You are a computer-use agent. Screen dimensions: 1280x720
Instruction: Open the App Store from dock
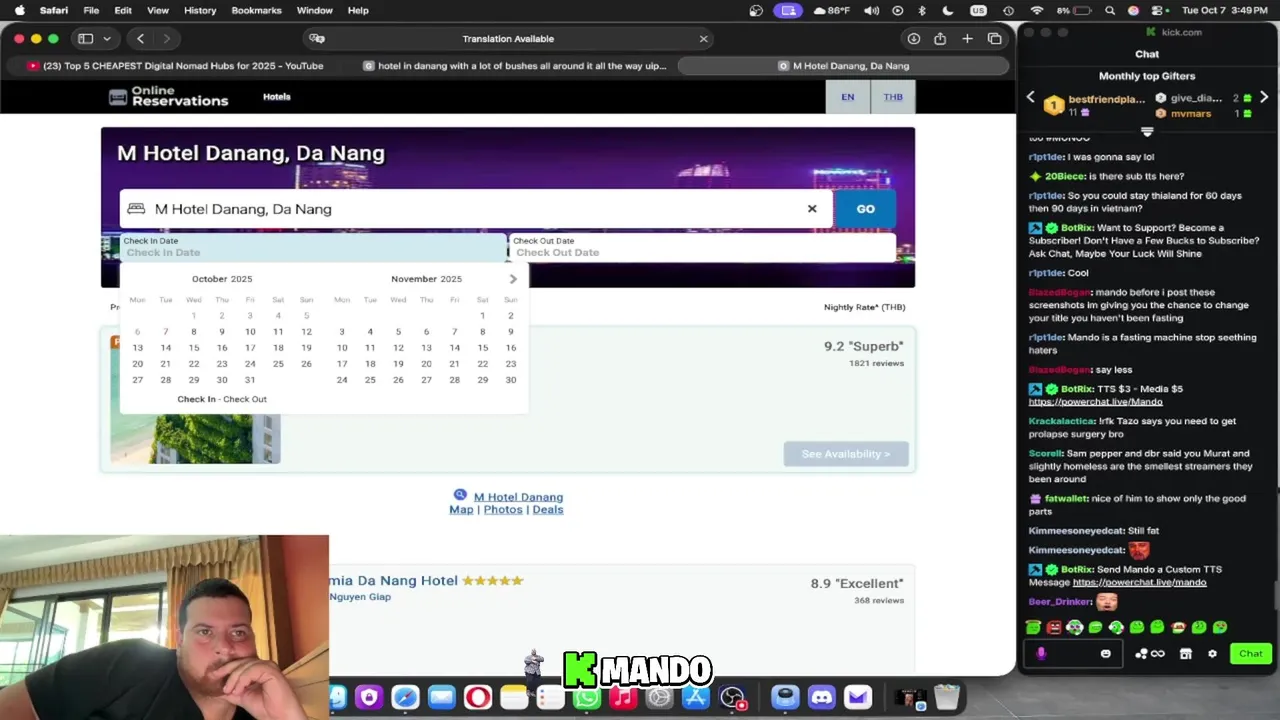click(696, 697)
